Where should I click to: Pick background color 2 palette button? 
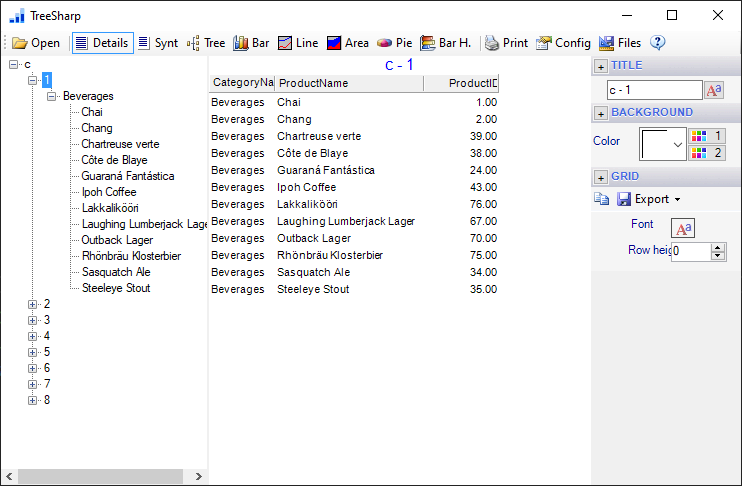click(x=707, y=153)
